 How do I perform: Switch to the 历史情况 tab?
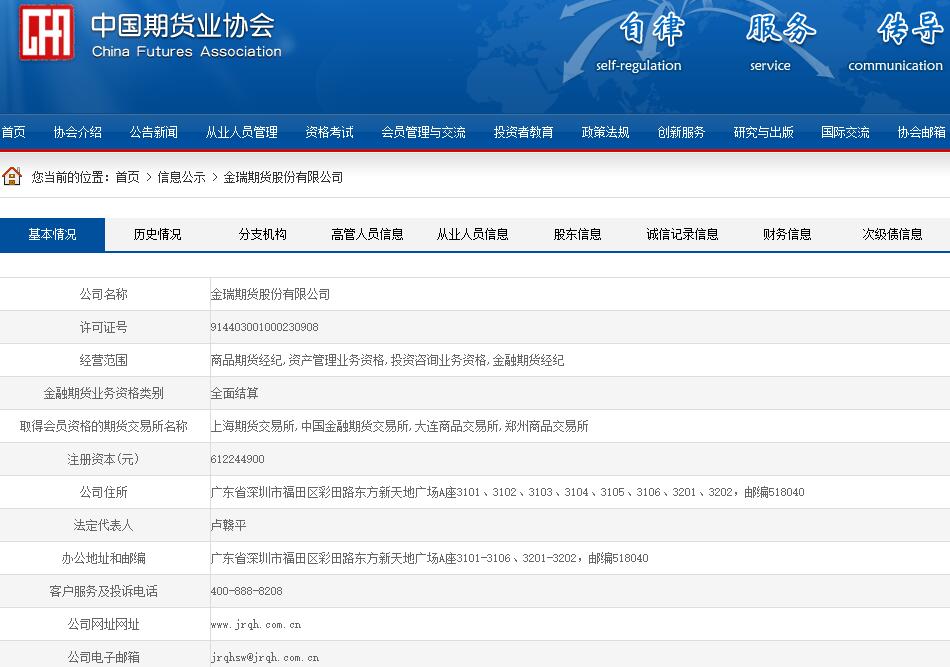(158, 234)
